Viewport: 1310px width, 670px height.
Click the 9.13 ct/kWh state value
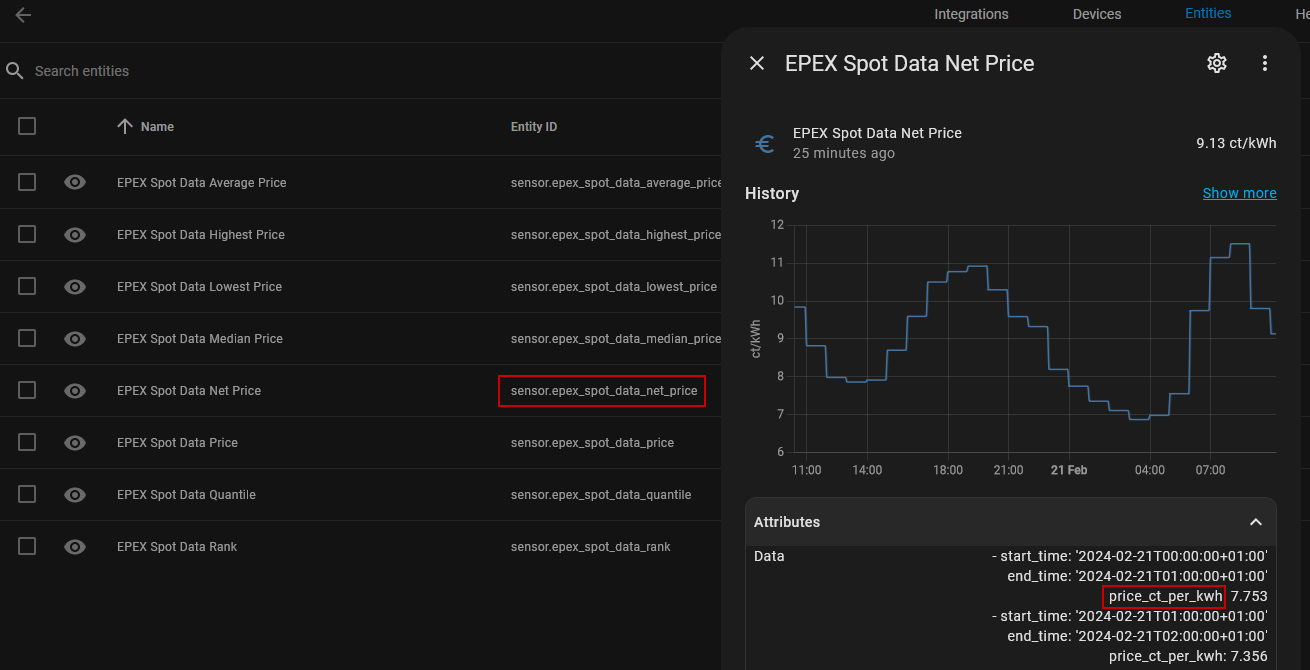(x=1236, y=143)
